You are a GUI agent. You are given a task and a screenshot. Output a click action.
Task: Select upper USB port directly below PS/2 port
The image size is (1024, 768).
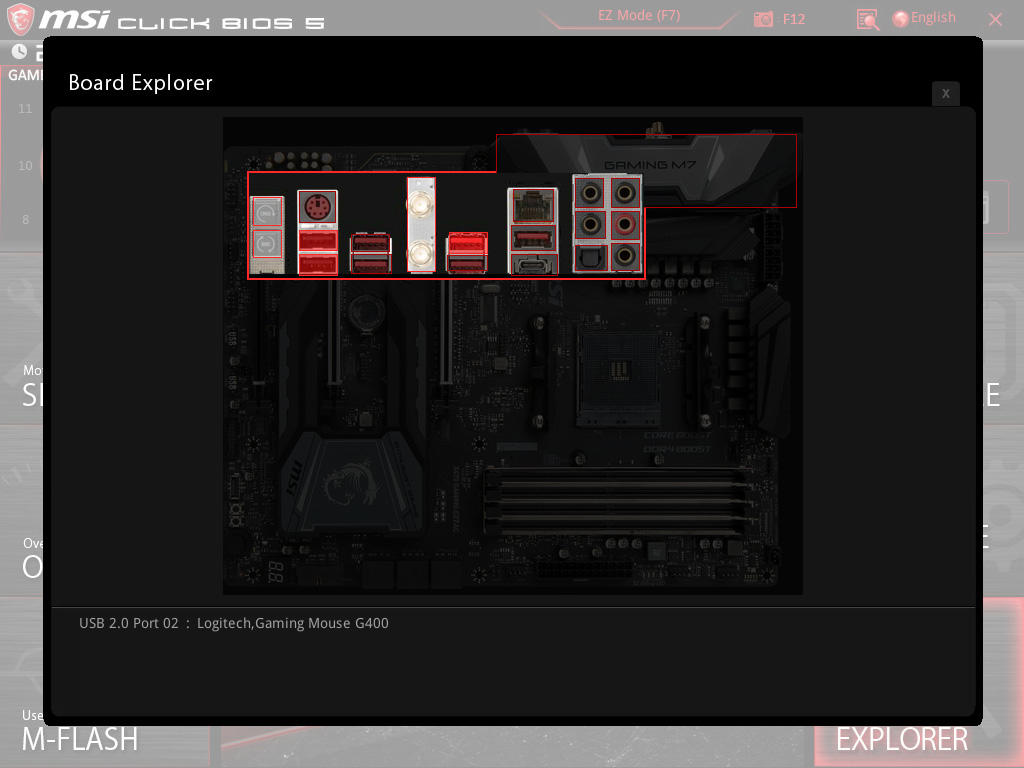pyautogui.click(x=317, y=241)
